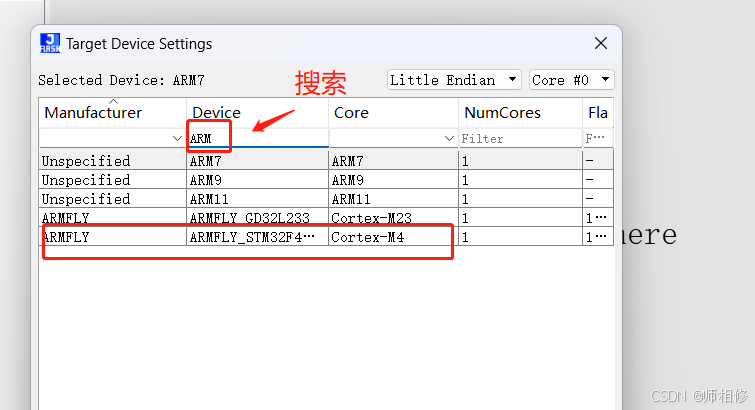755x410 pixels.
Task: Sort by the NumCores column header
Action: 520,113
